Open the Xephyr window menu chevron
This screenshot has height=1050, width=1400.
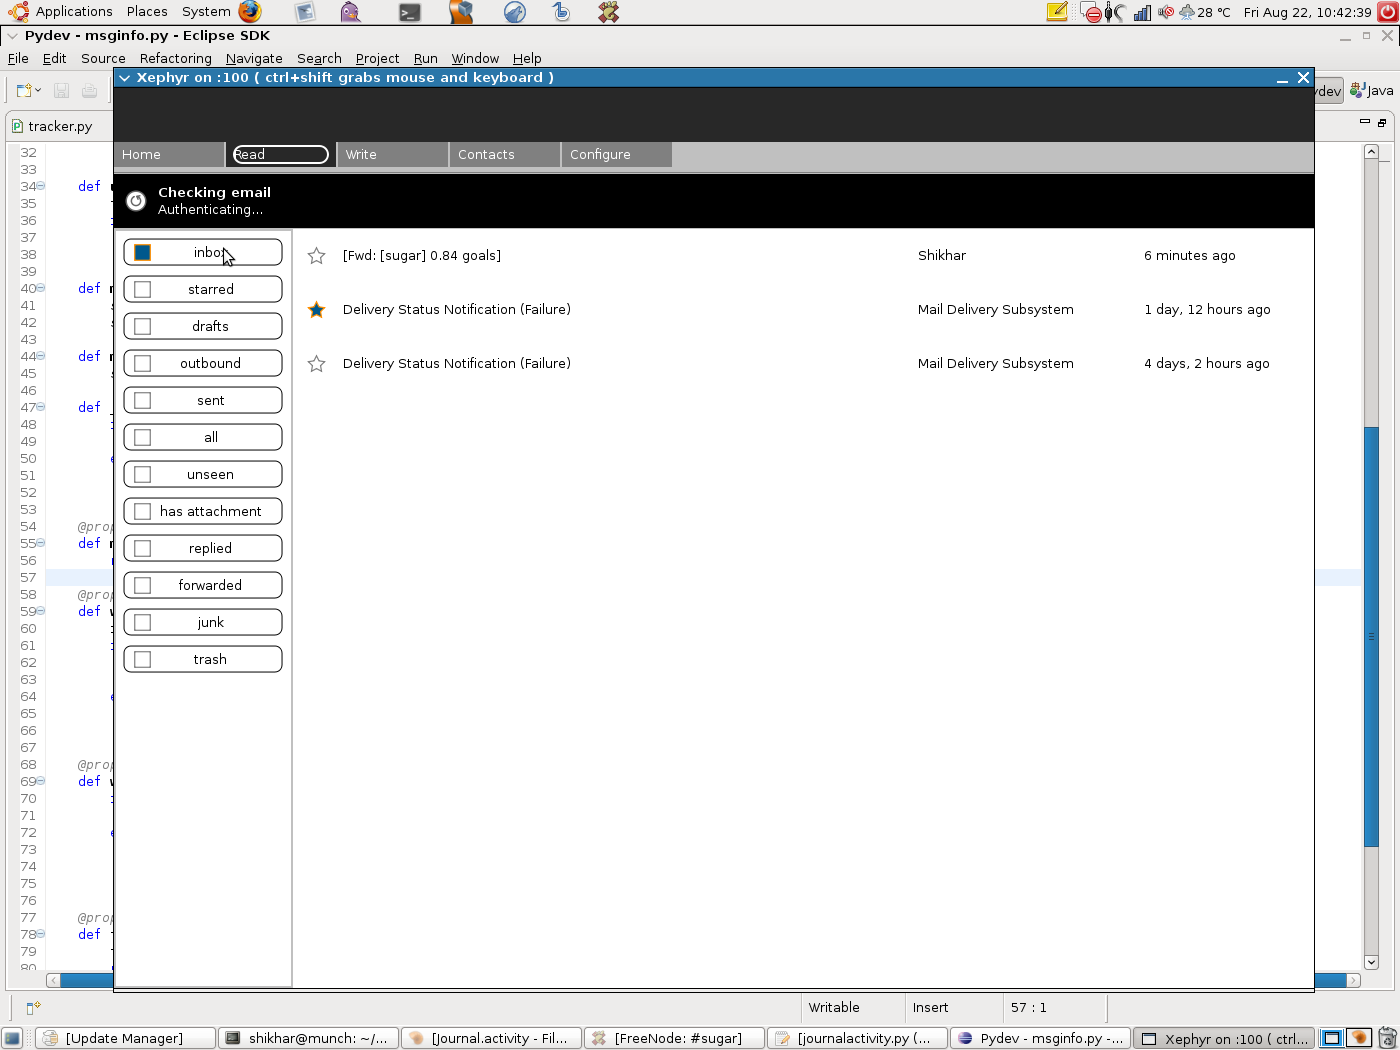(x=124, y=78)
